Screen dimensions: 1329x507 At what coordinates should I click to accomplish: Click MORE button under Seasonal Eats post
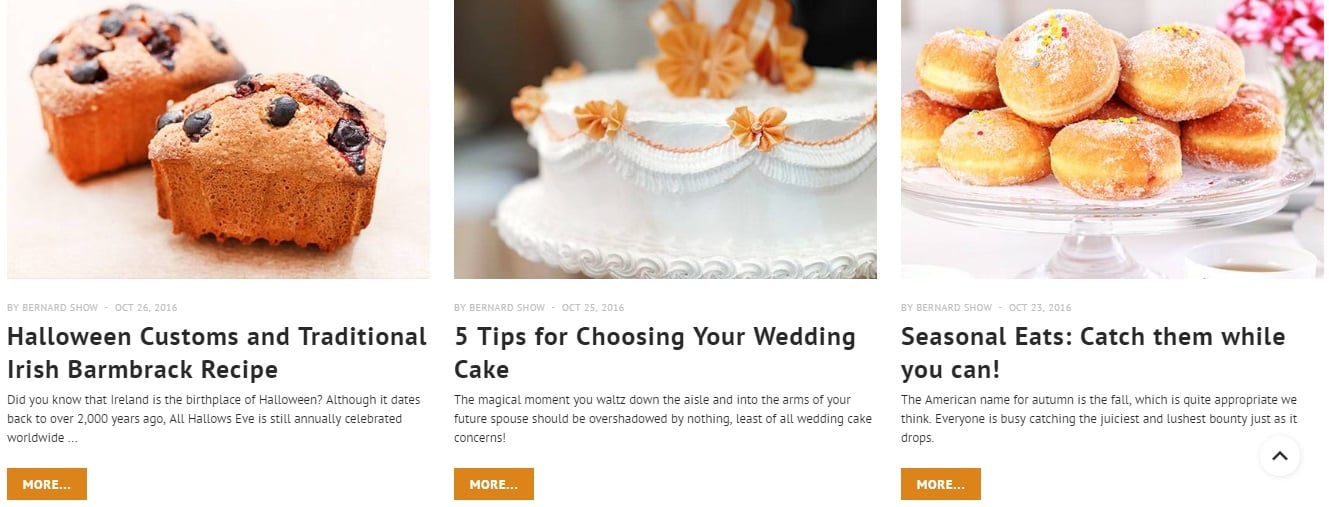(x=941, y=484)
